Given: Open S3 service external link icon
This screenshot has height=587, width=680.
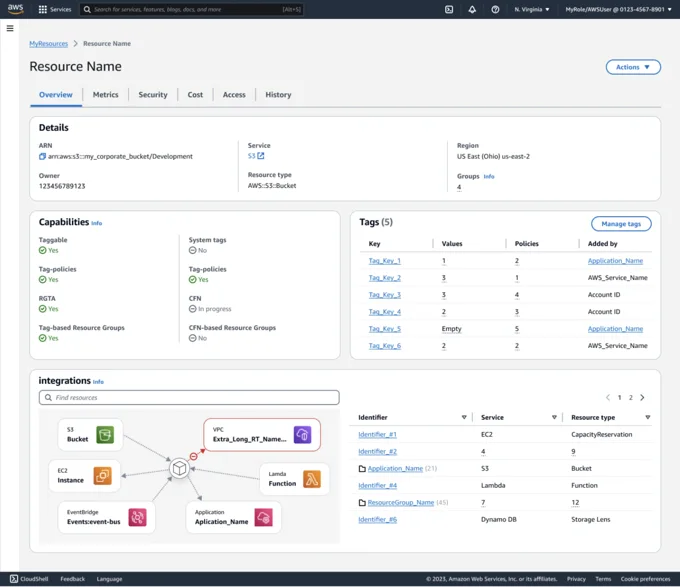Looking at the screenshot, I should [261, 156].
